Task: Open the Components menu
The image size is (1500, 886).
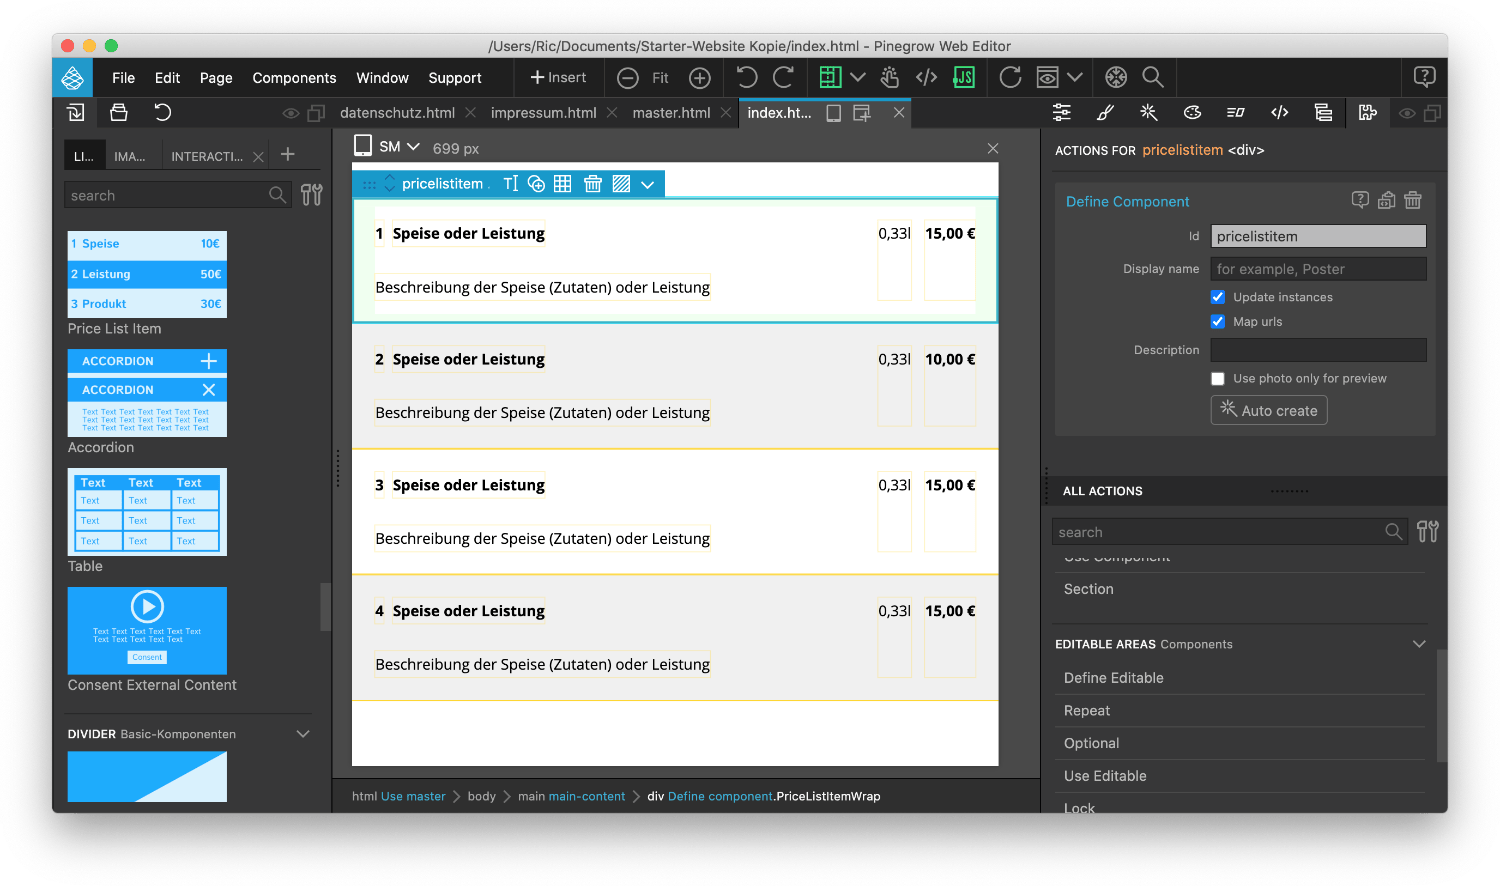Action: 294,78
